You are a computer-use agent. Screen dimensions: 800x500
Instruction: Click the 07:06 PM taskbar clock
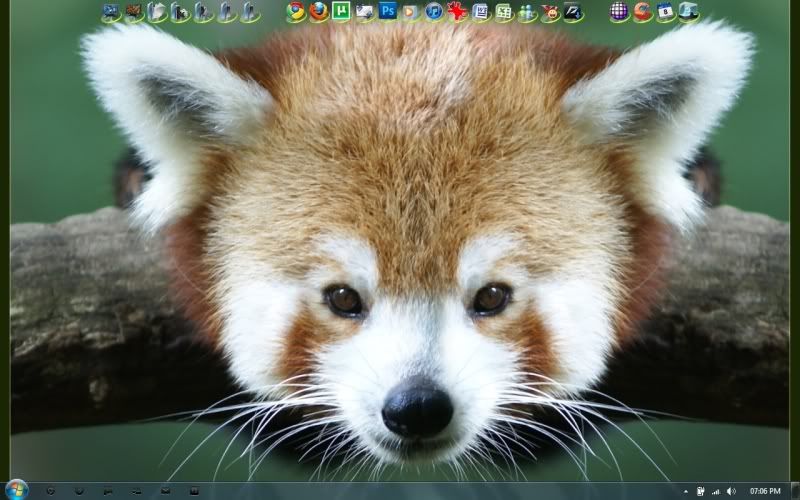pos(765,491)
